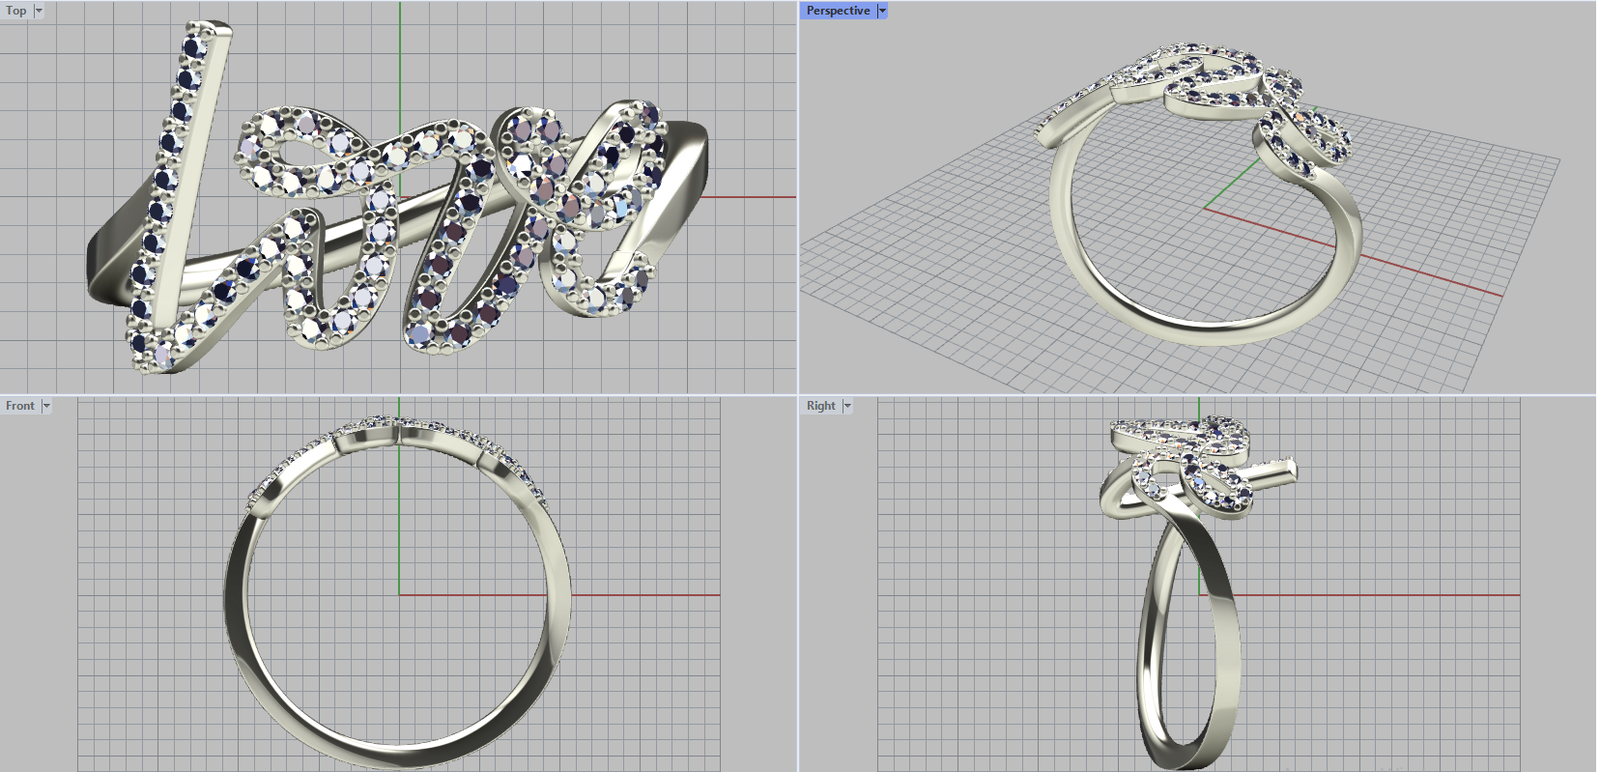Select the Front viewport title label
The image size is (1600, 772).
pos(19,406)
